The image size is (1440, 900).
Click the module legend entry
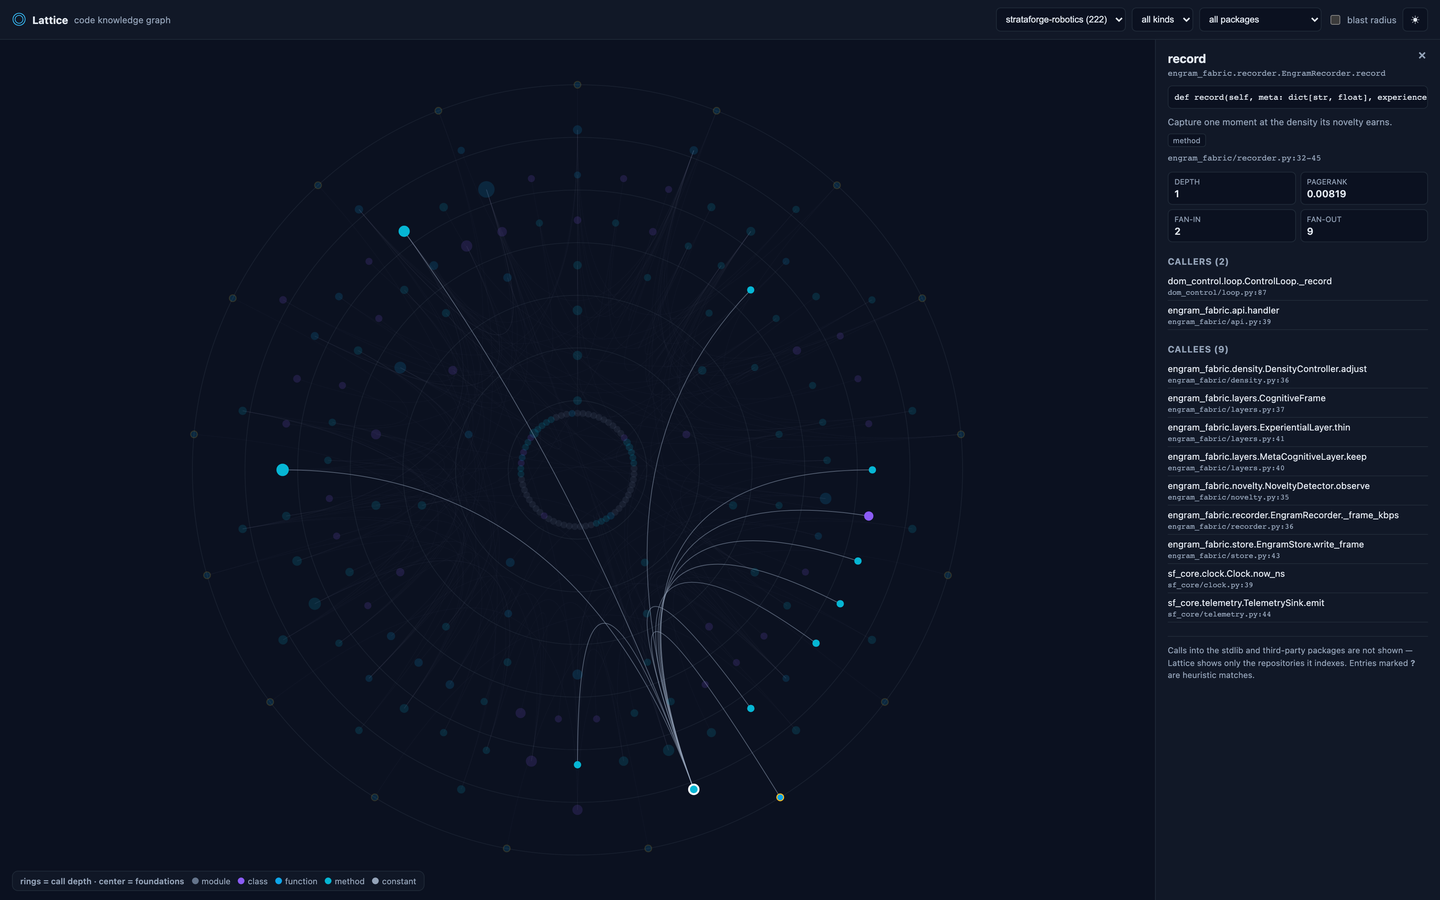pyautogui.click(x=211, y=881)
